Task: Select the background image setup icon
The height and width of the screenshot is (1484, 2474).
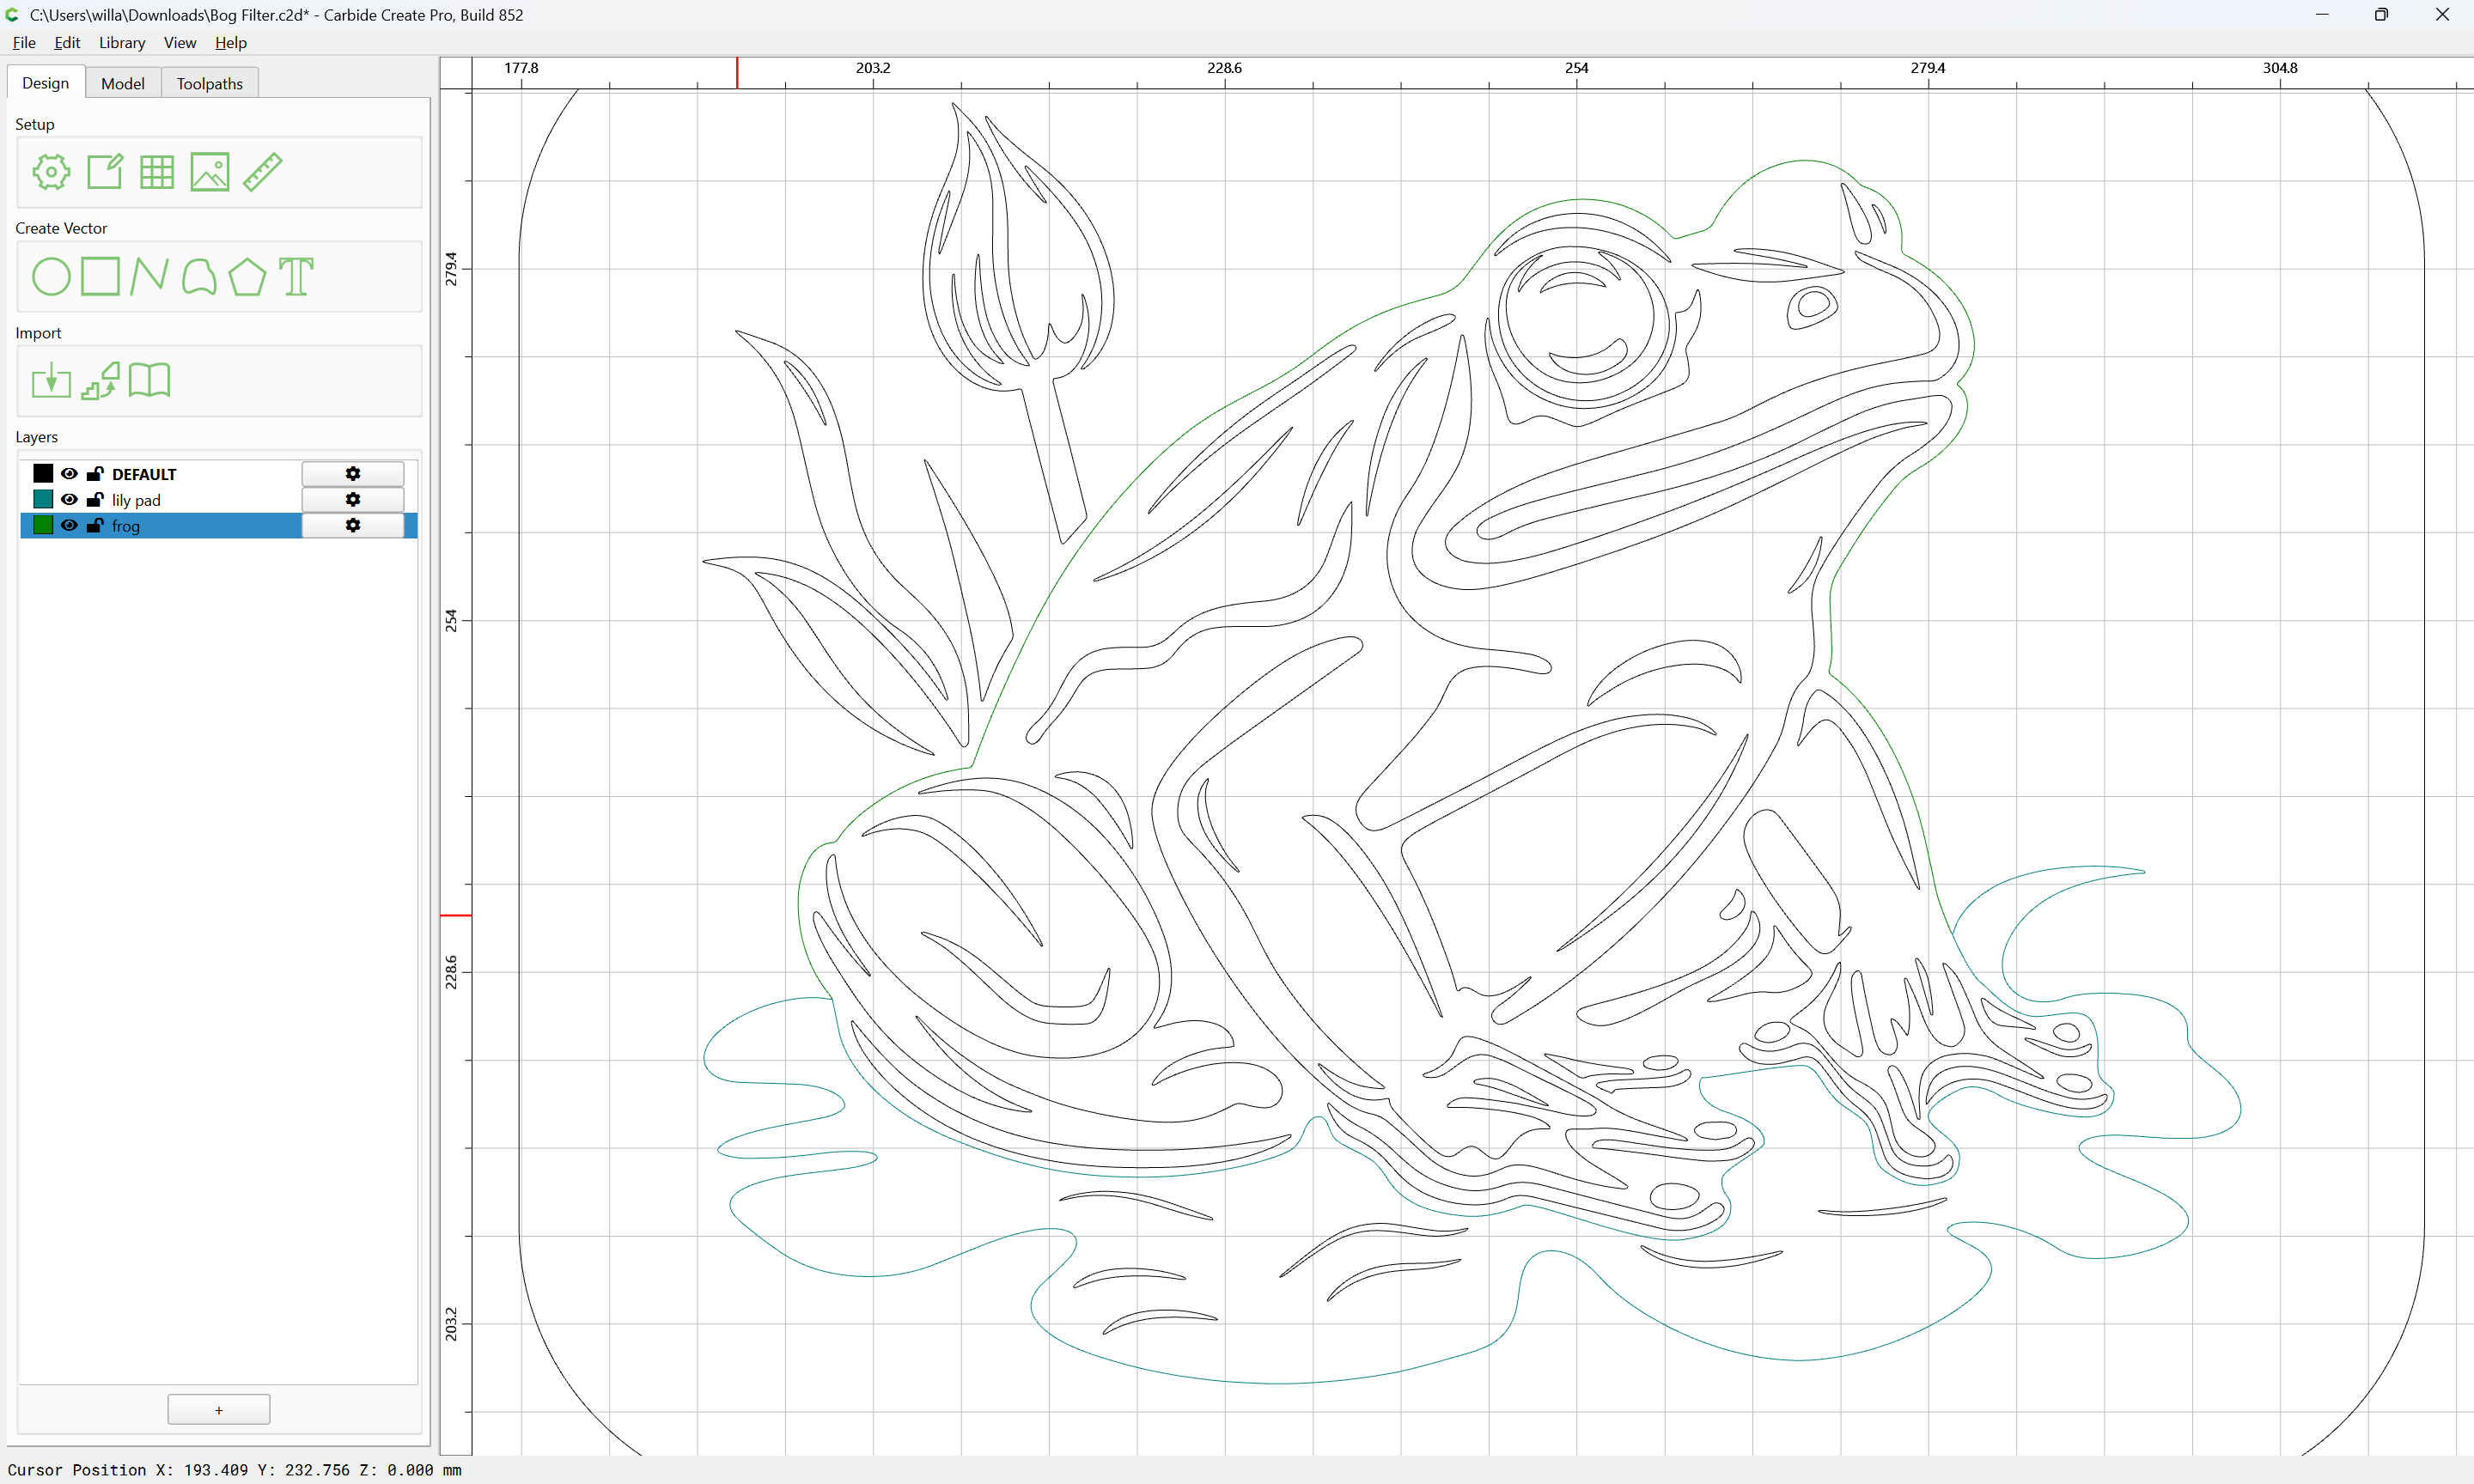Action: 210,172
